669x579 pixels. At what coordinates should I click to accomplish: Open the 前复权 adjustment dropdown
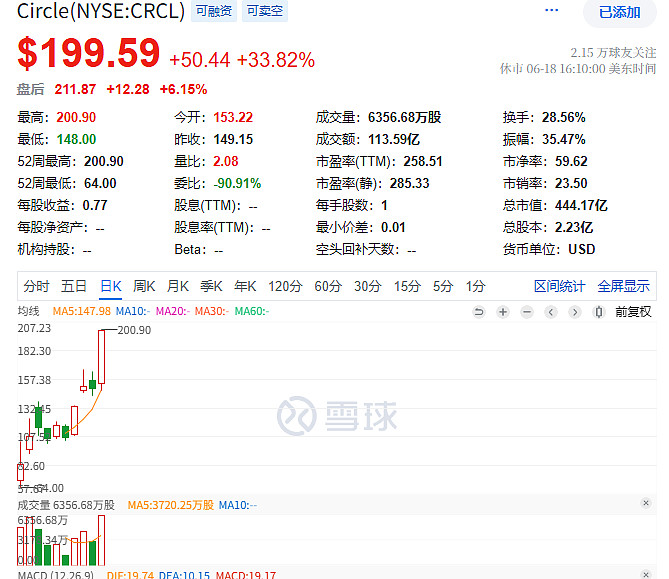[633, 312]
